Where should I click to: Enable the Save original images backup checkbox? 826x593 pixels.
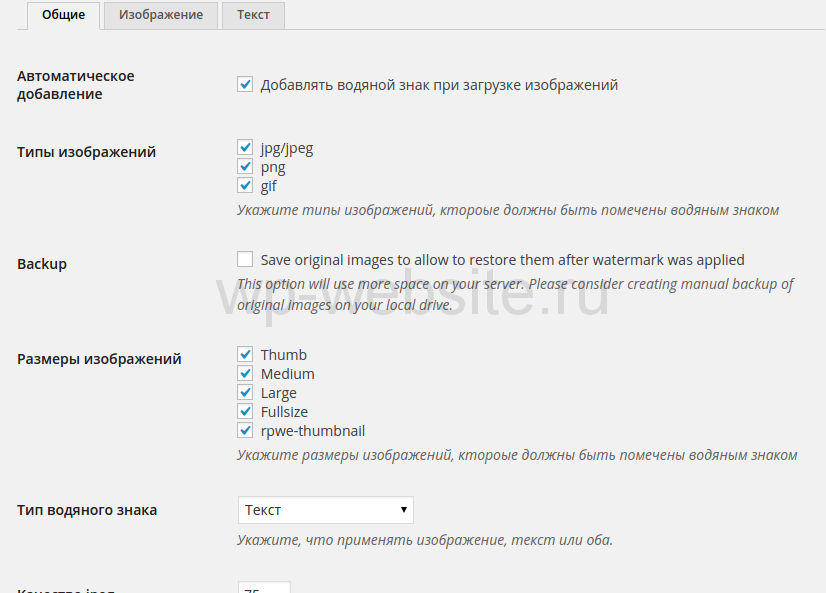[245, 259]
